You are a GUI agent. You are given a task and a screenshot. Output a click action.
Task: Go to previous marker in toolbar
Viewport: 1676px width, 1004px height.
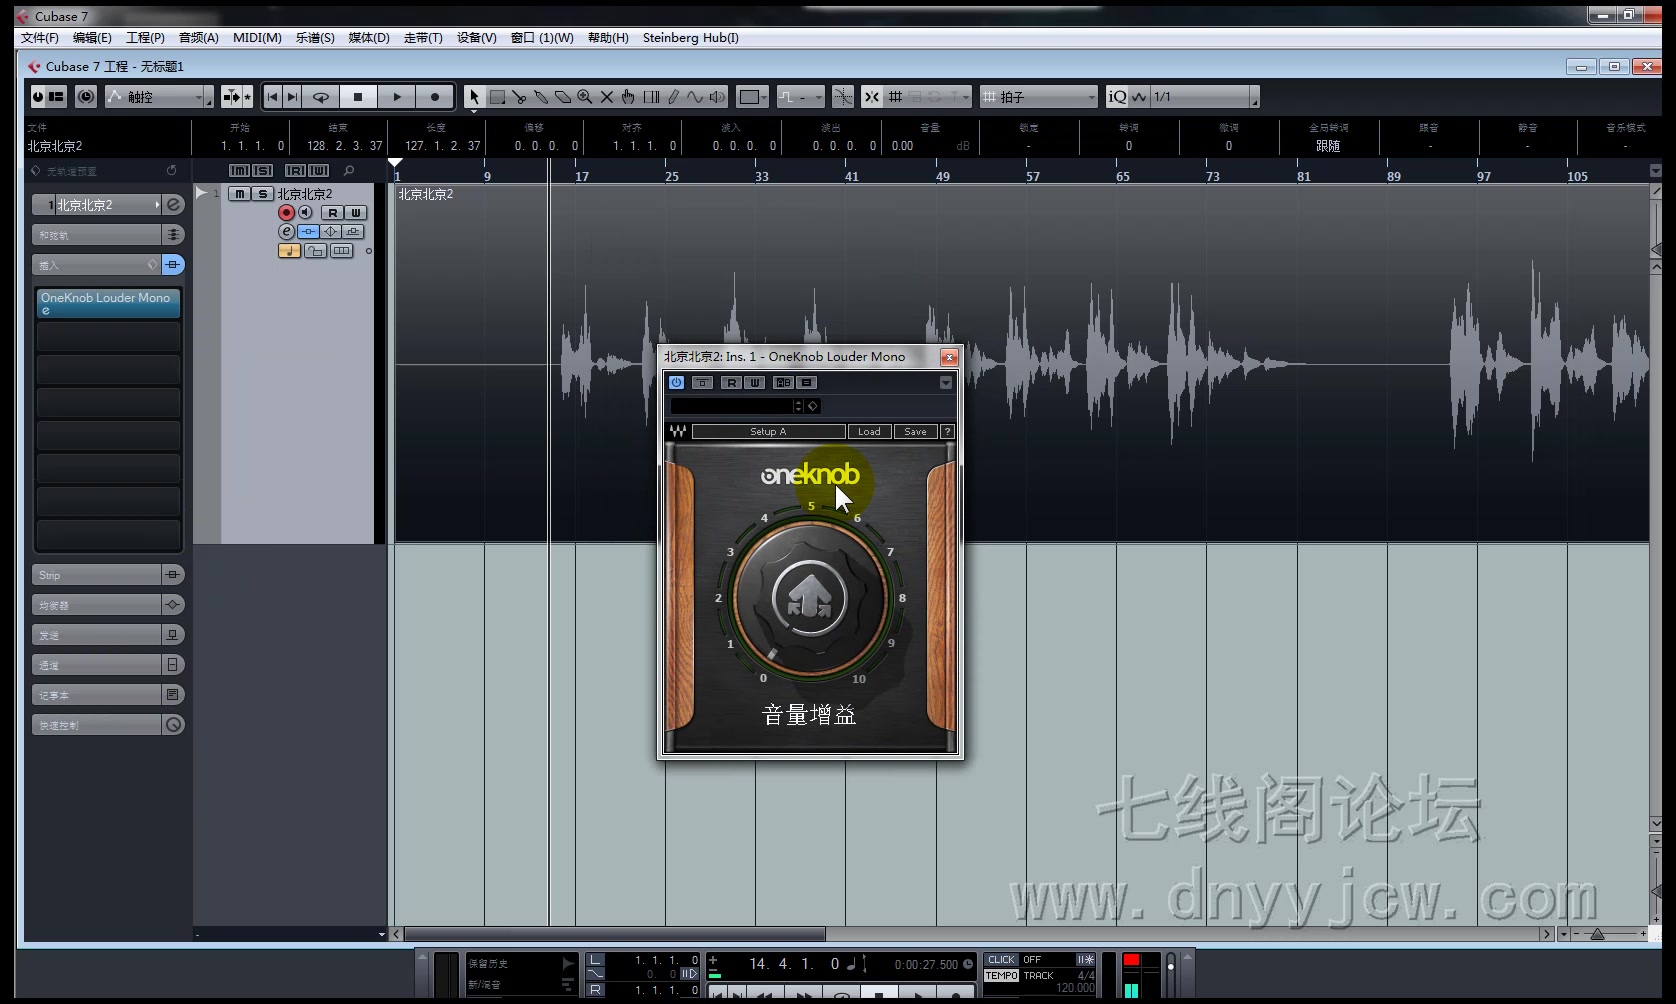coord(272,97)
